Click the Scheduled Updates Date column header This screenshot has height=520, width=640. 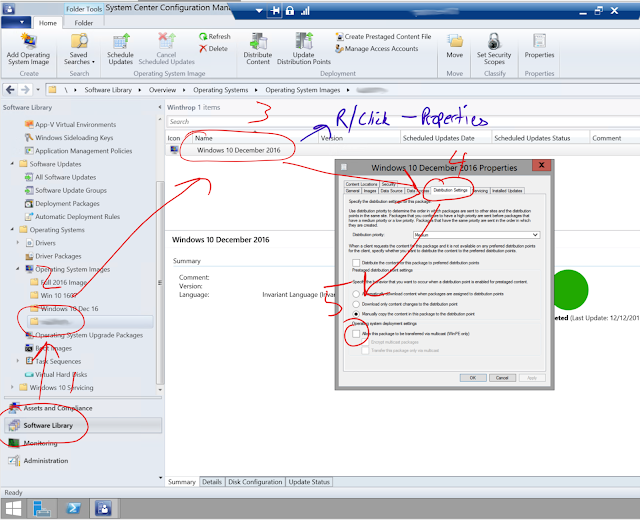pos(446,138)
